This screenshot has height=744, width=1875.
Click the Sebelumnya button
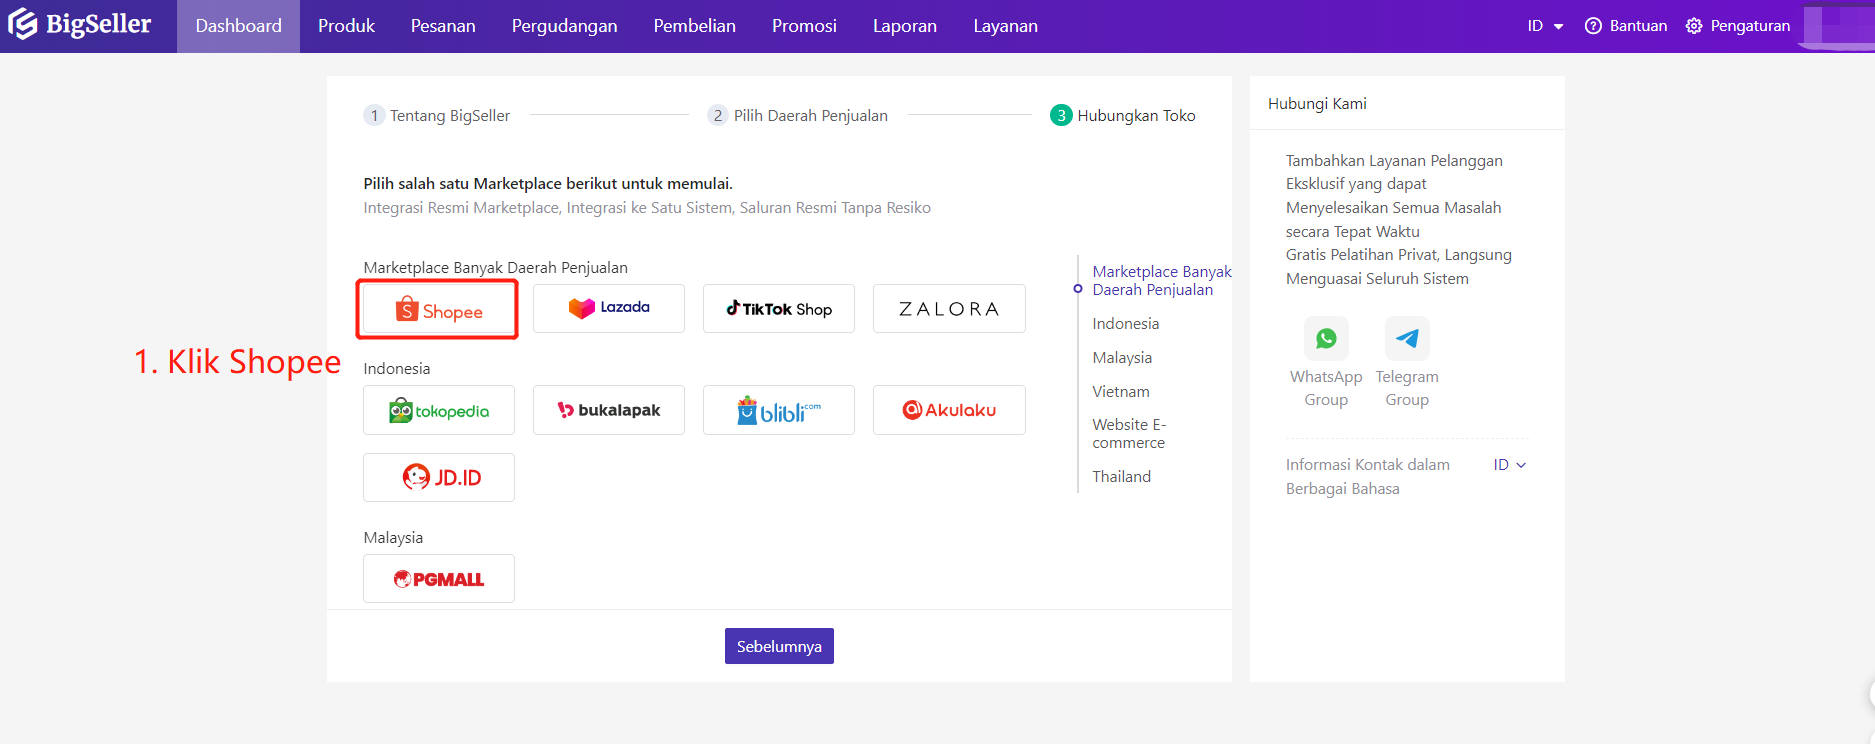[779, 646]
